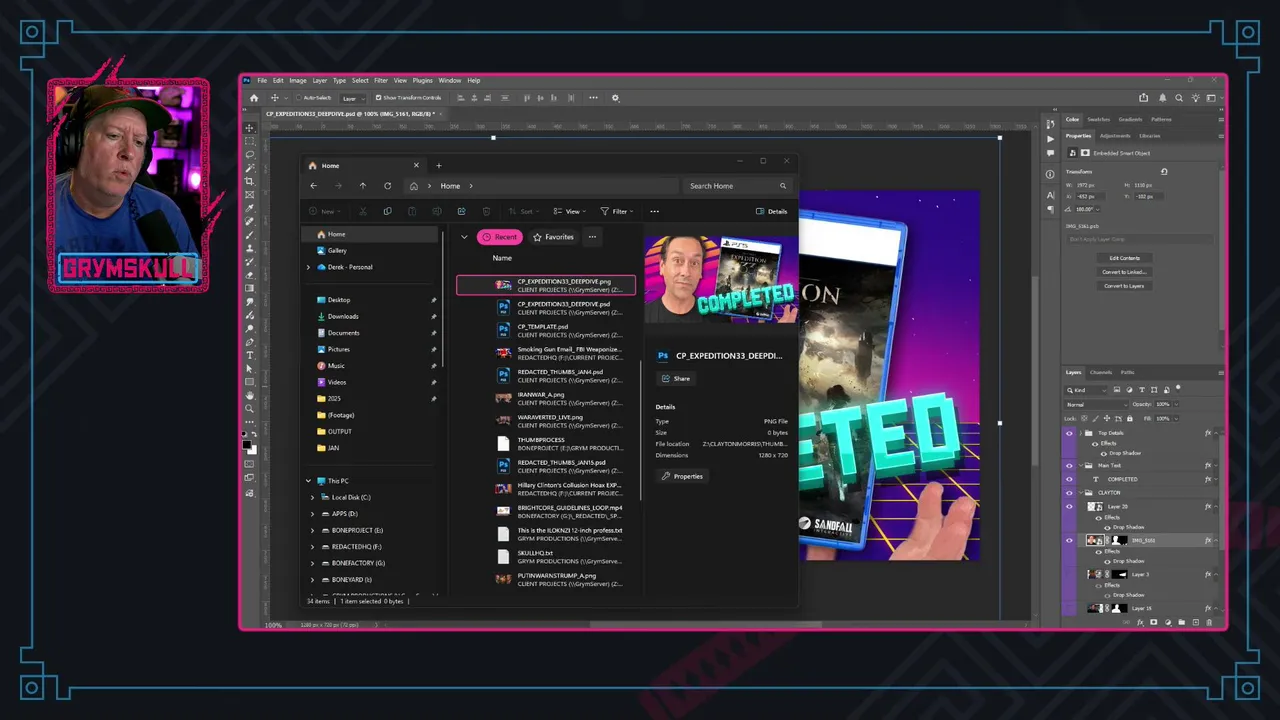
Task: Select the Eyedropper tool
Action: (x=250, y=208)
